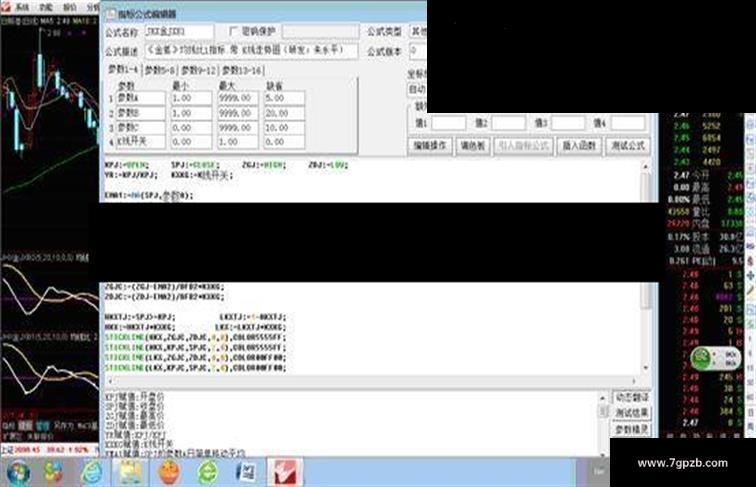This screenshot has width=756, height=487.
Task: Open the green 360 browser taskbar icon
Action: click(x=208, y=472)
